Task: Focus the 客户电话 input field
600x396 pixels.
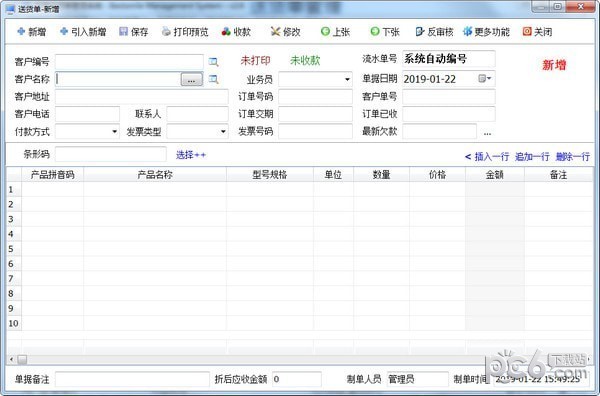Action: pos(87,114)
